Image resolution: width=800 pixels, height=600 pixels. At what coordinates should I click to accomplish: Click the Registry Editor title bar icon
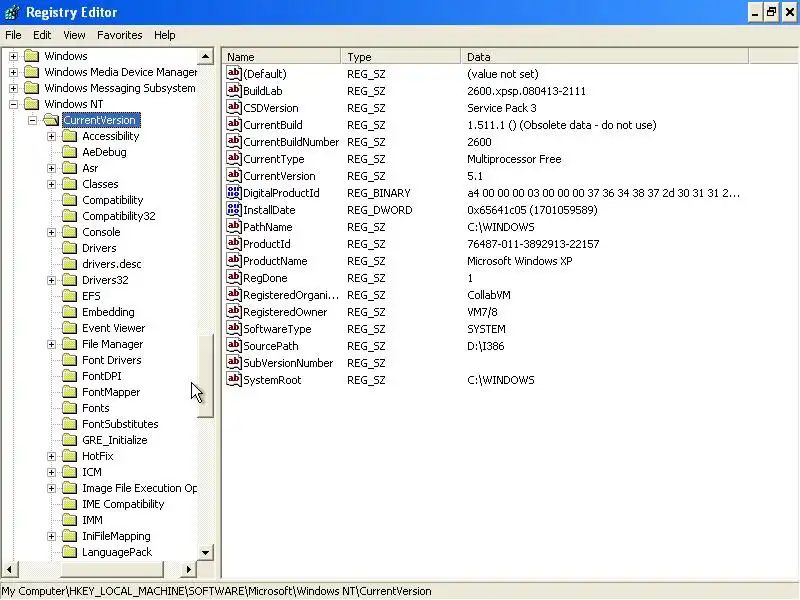tap(12, 12)
